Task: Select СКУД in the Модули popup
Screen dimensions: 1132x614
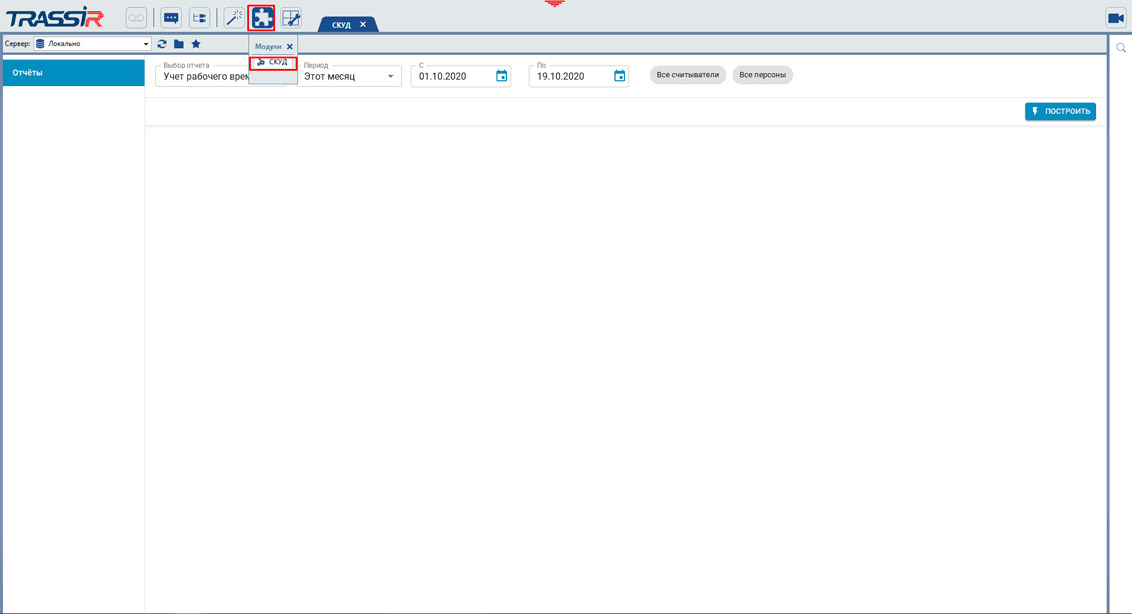Action: click(273, 62)
